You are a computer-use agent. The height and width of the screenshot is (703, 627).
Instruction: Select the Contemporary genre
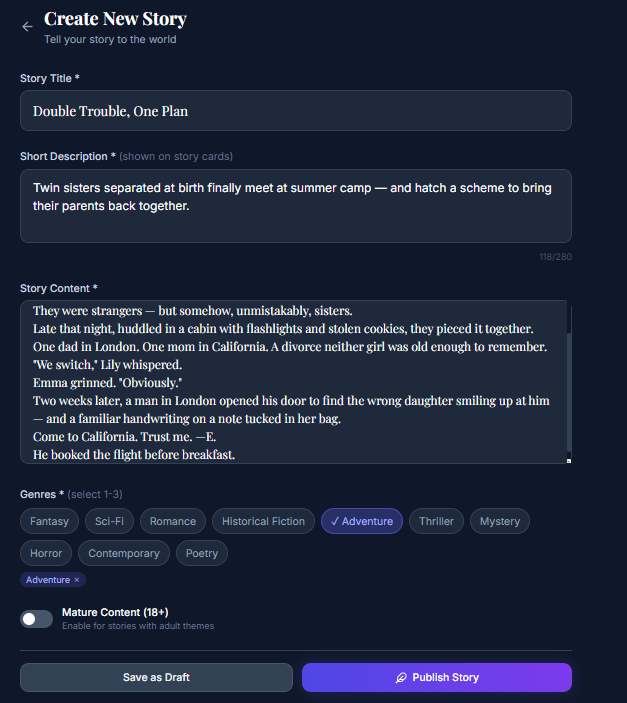(x=124, y=553)
